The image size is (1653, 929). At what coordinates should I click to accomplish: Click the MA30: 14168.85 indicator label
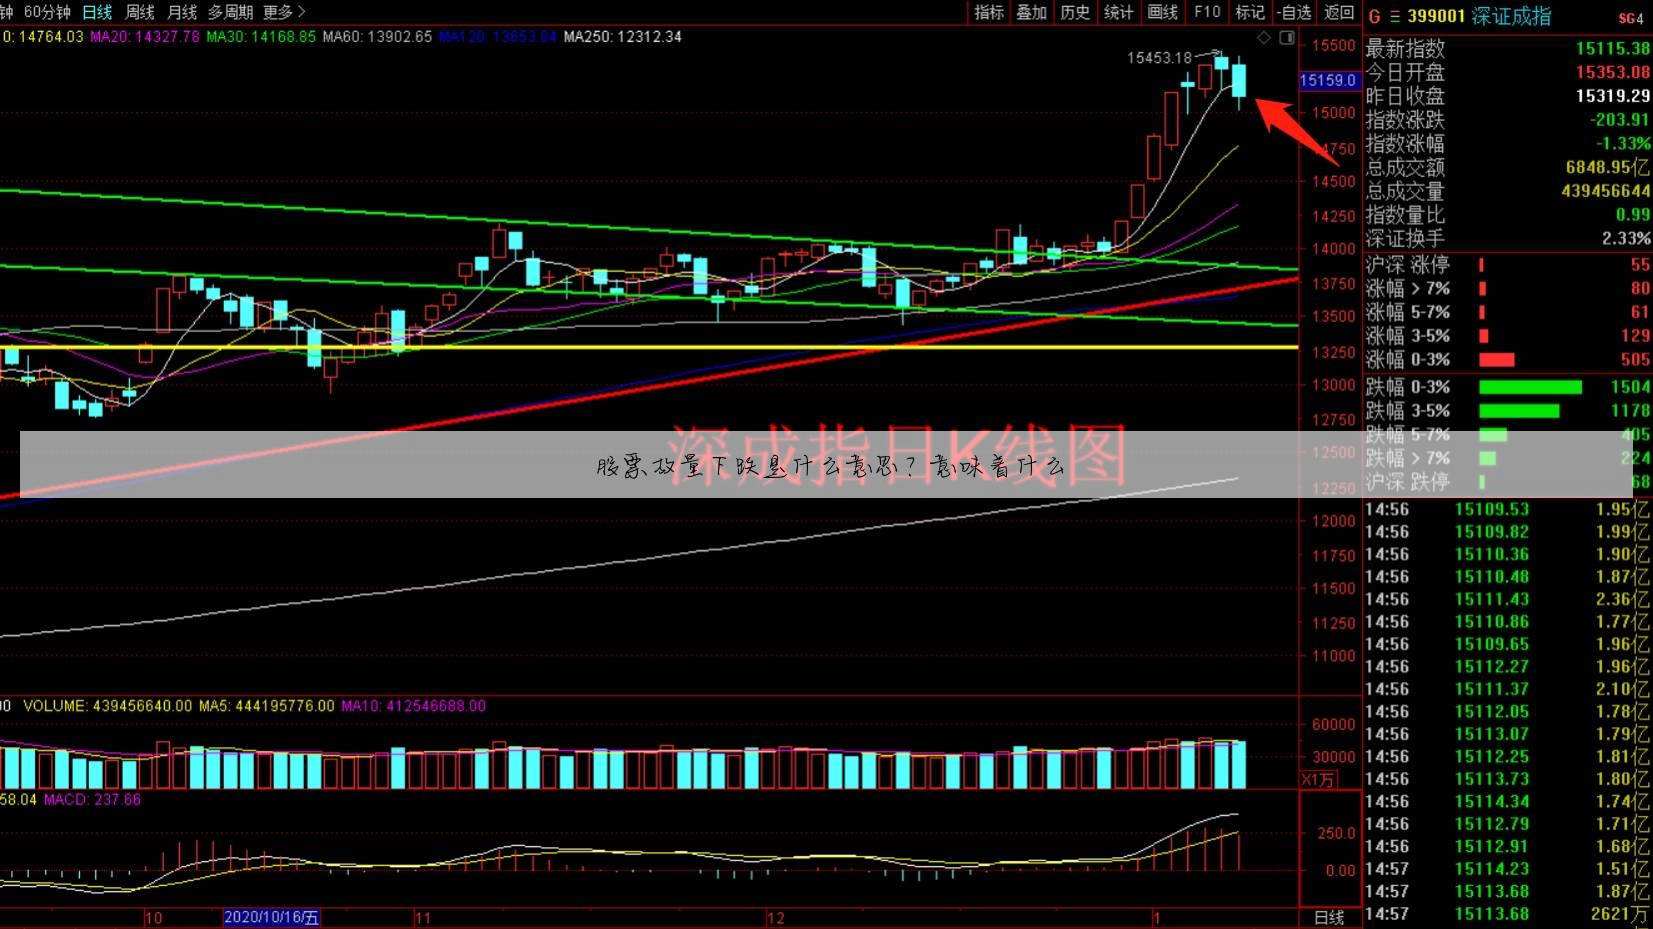pyautogui.click(x=261, y=37)
